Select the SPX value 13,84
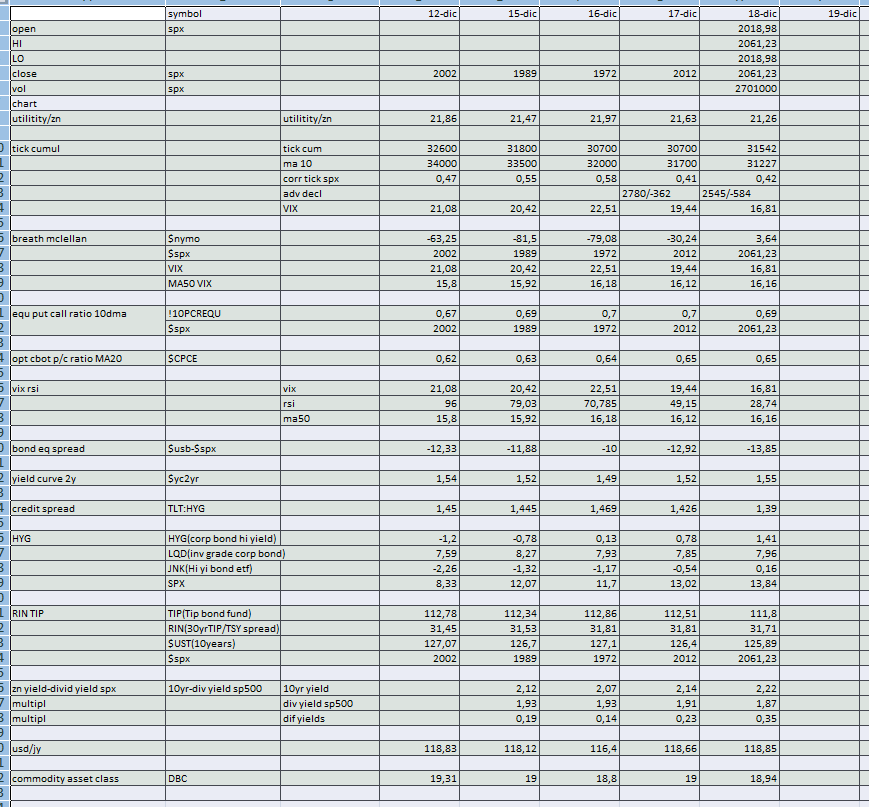Image resolution: width=869 pixels, height=807 pixels. (x=739, y=584)
